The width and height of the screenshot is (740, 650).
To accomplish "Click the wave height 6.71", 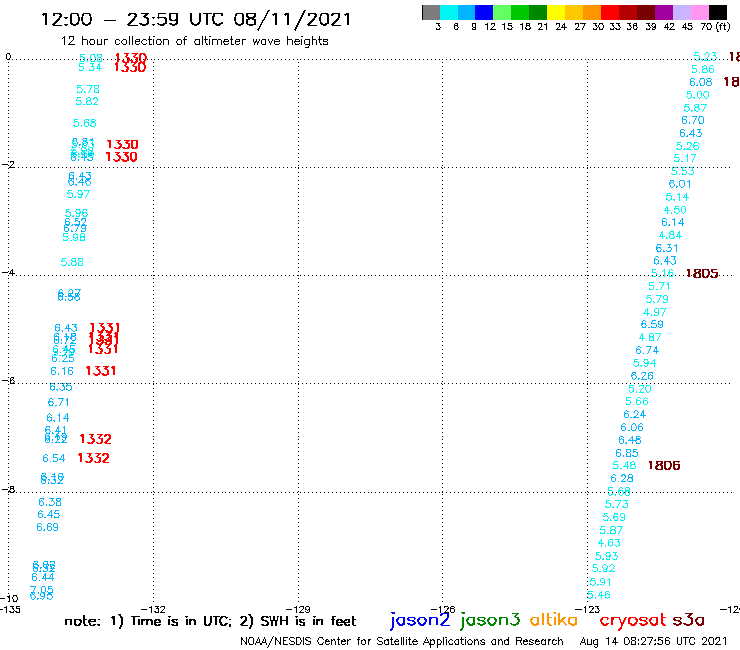I will click(58, 402).
